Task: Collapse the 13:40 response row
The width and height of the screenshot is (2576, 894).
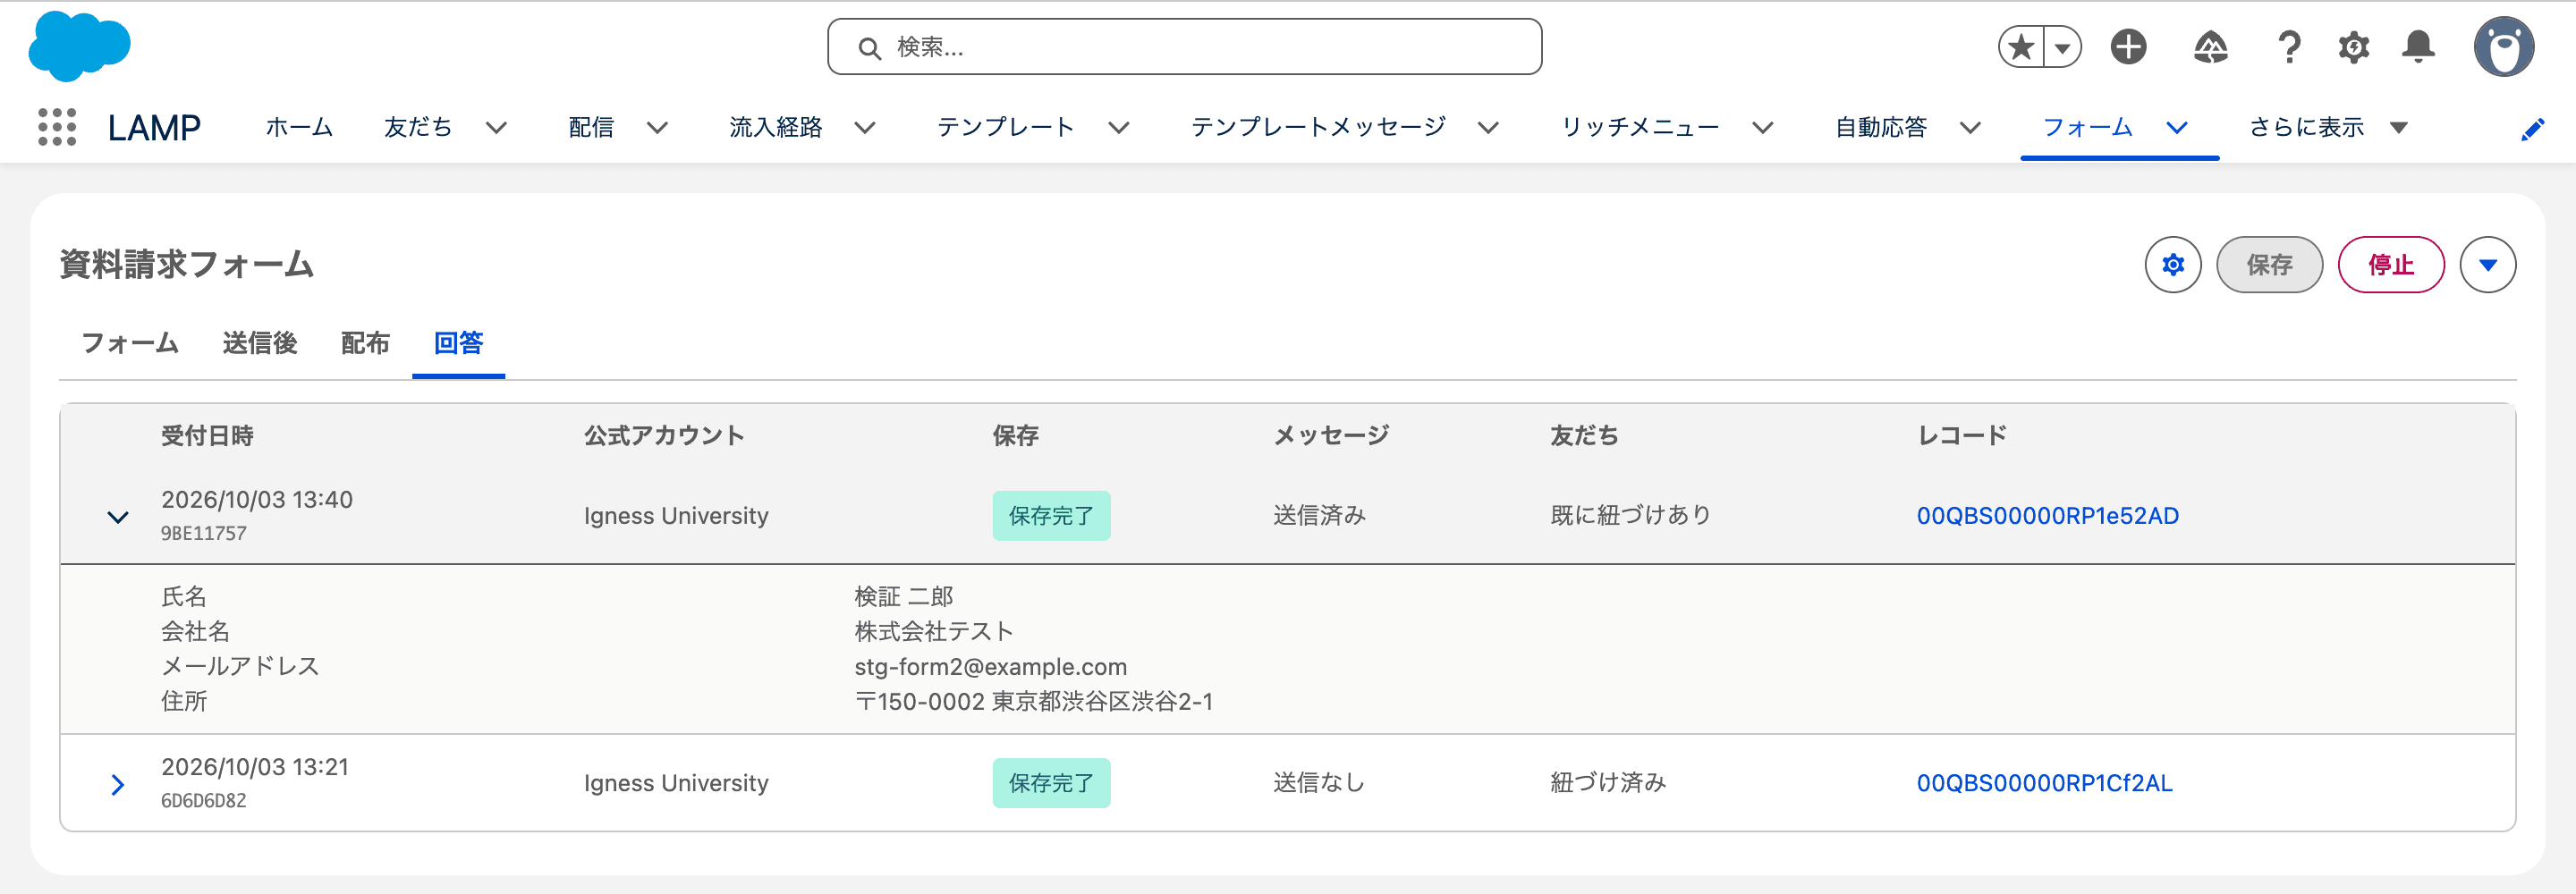Action: click(118, 517)
